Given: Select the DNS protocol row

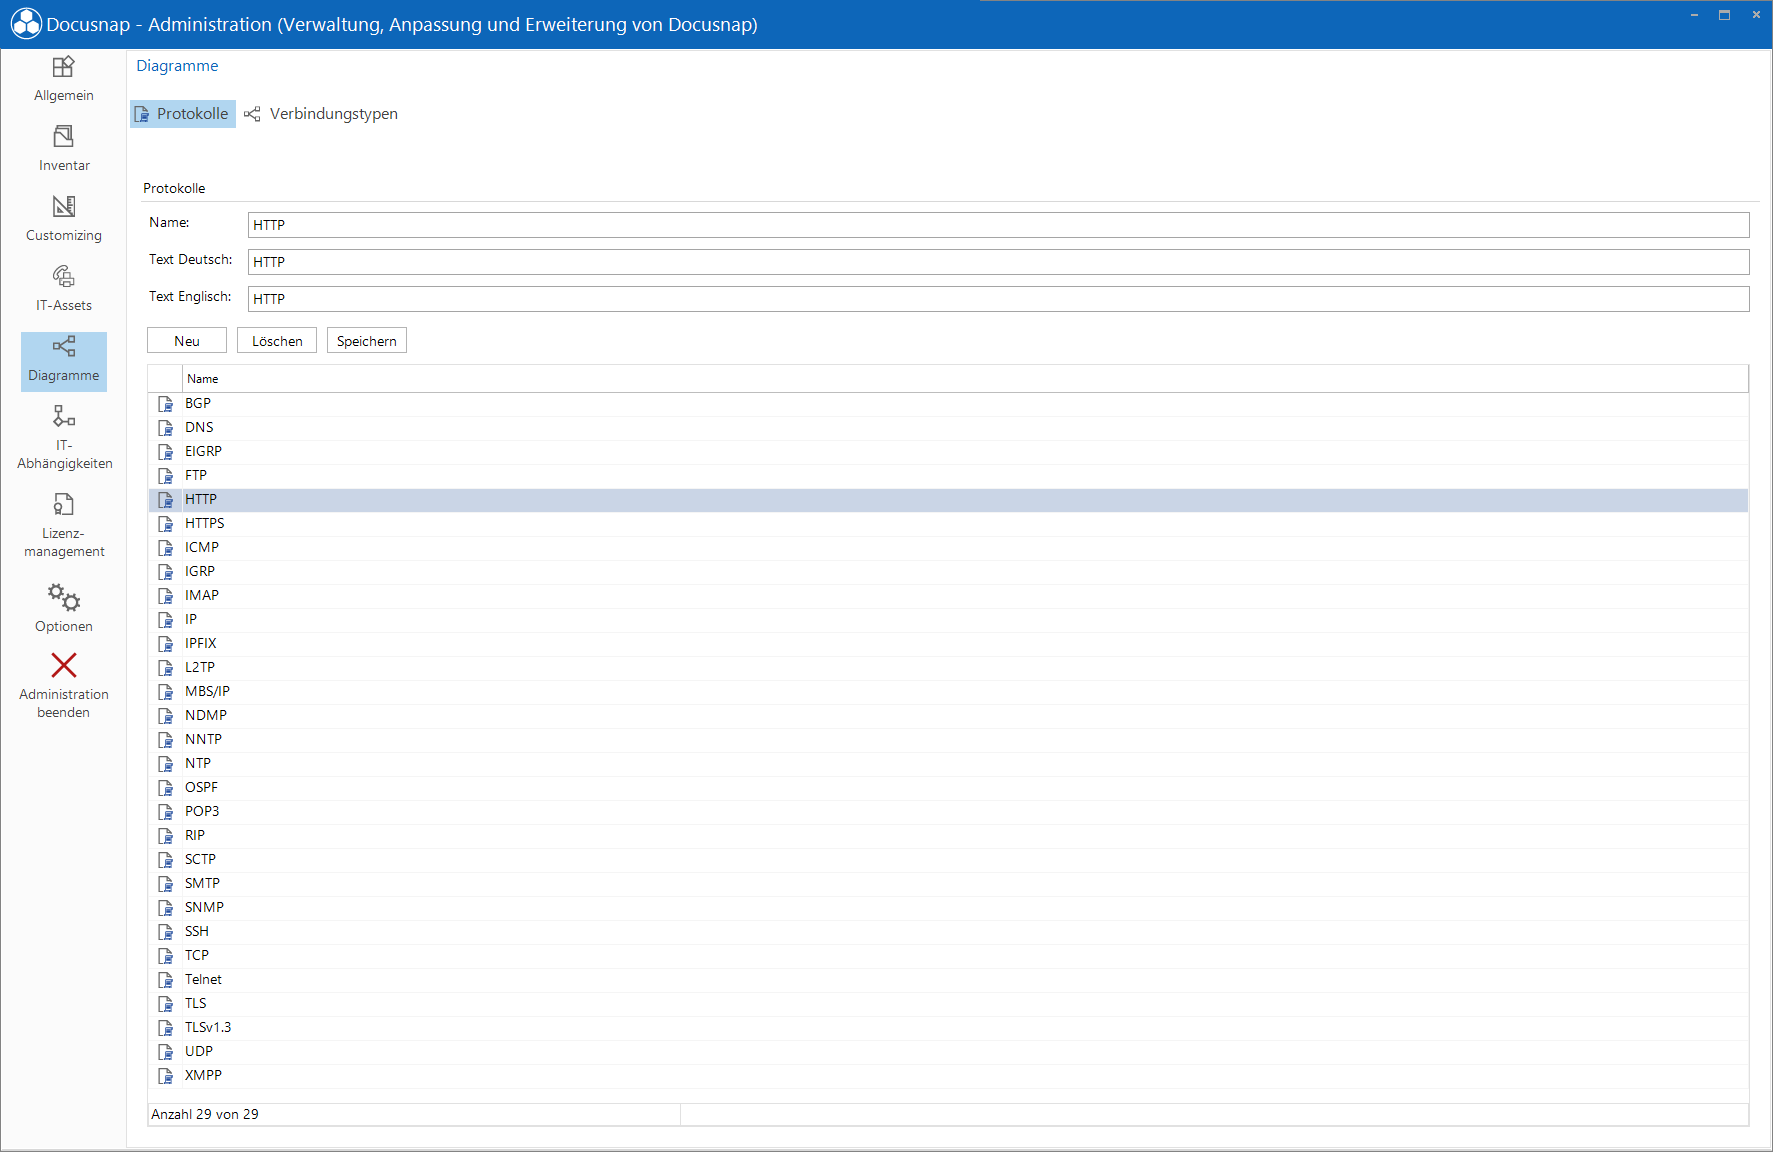Looking at the screenshot, I should [x=948, y=428].
